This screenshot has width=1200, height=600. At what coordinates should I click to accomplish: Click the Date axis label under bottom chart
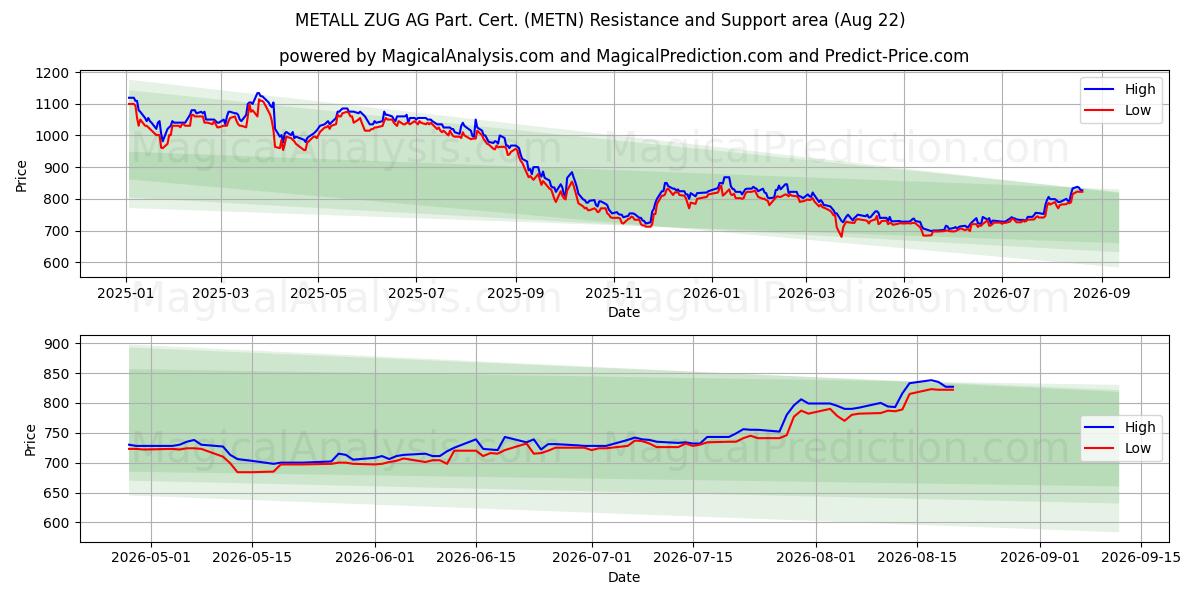(624, 578)
